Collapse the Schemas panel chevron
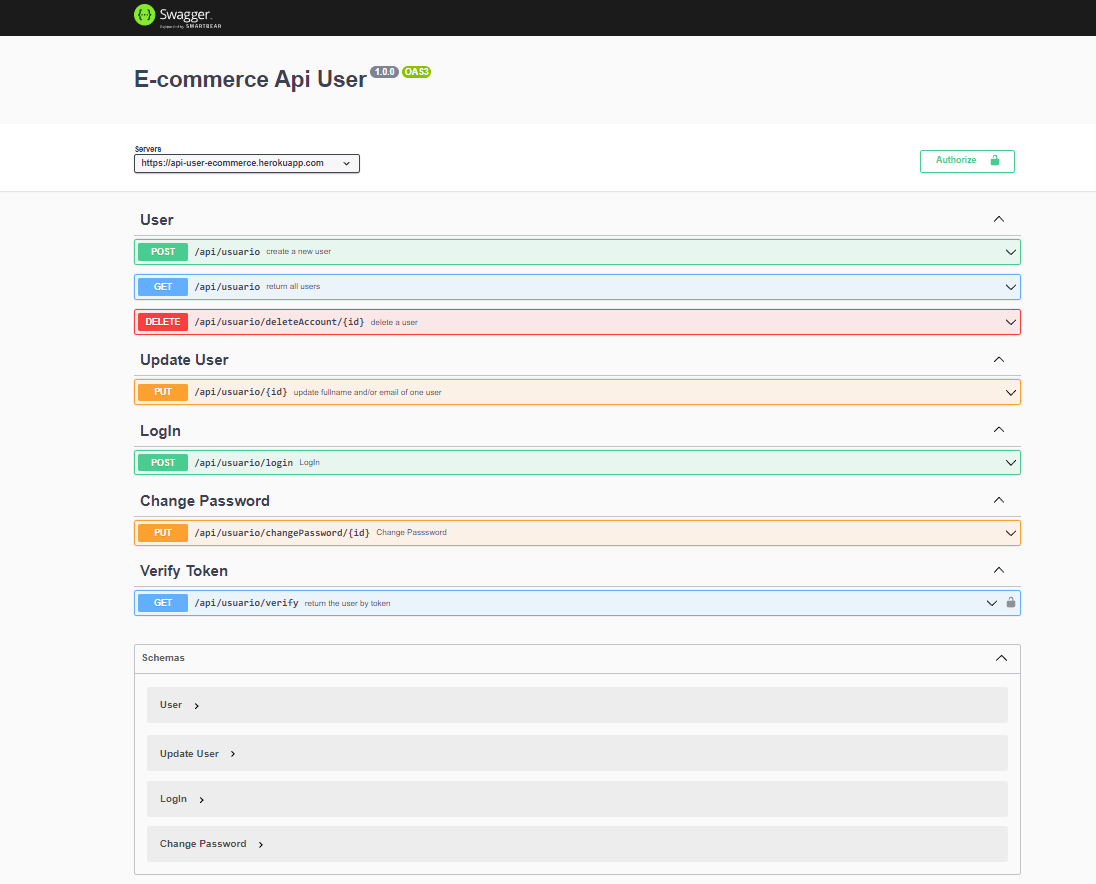The image size is (1096, 884). tap(1001, 658)
